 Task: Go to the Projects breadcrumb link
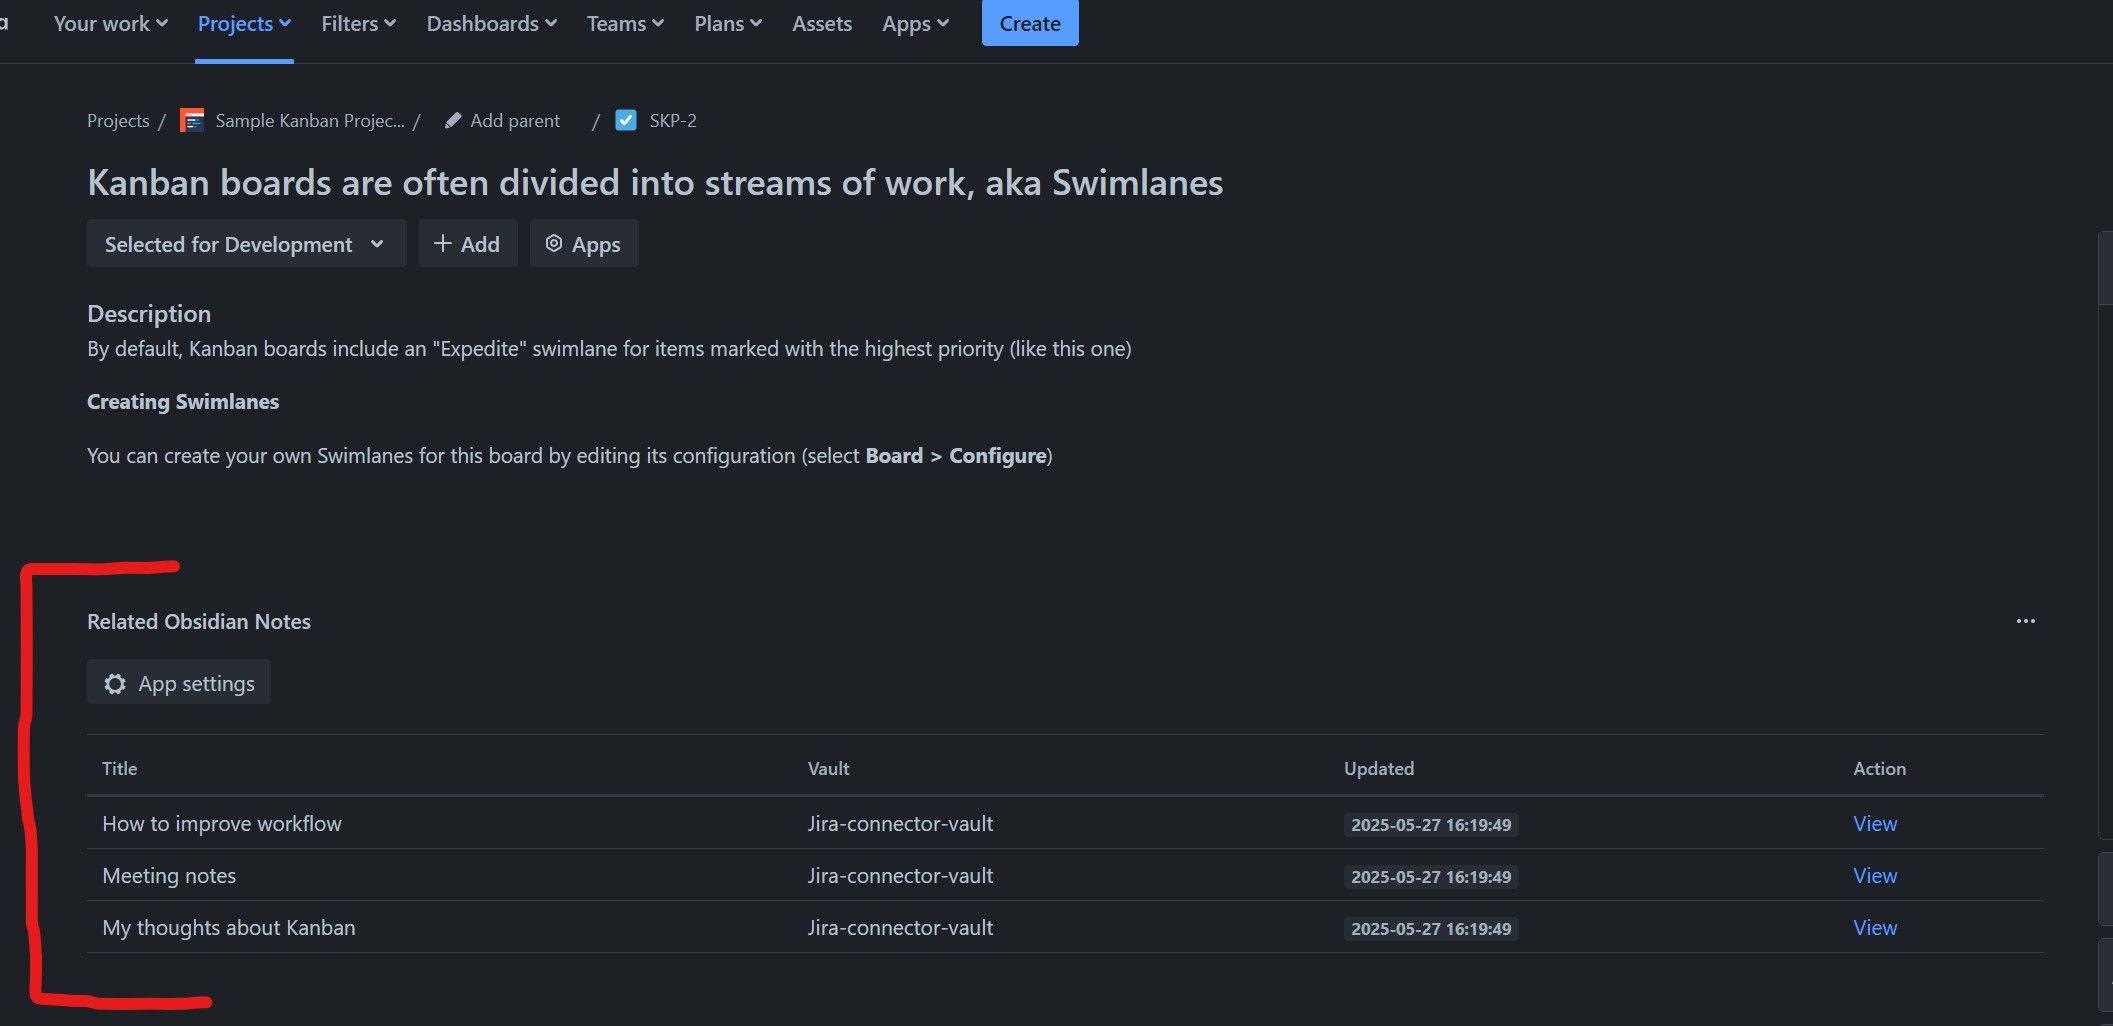tap(118, 121)
